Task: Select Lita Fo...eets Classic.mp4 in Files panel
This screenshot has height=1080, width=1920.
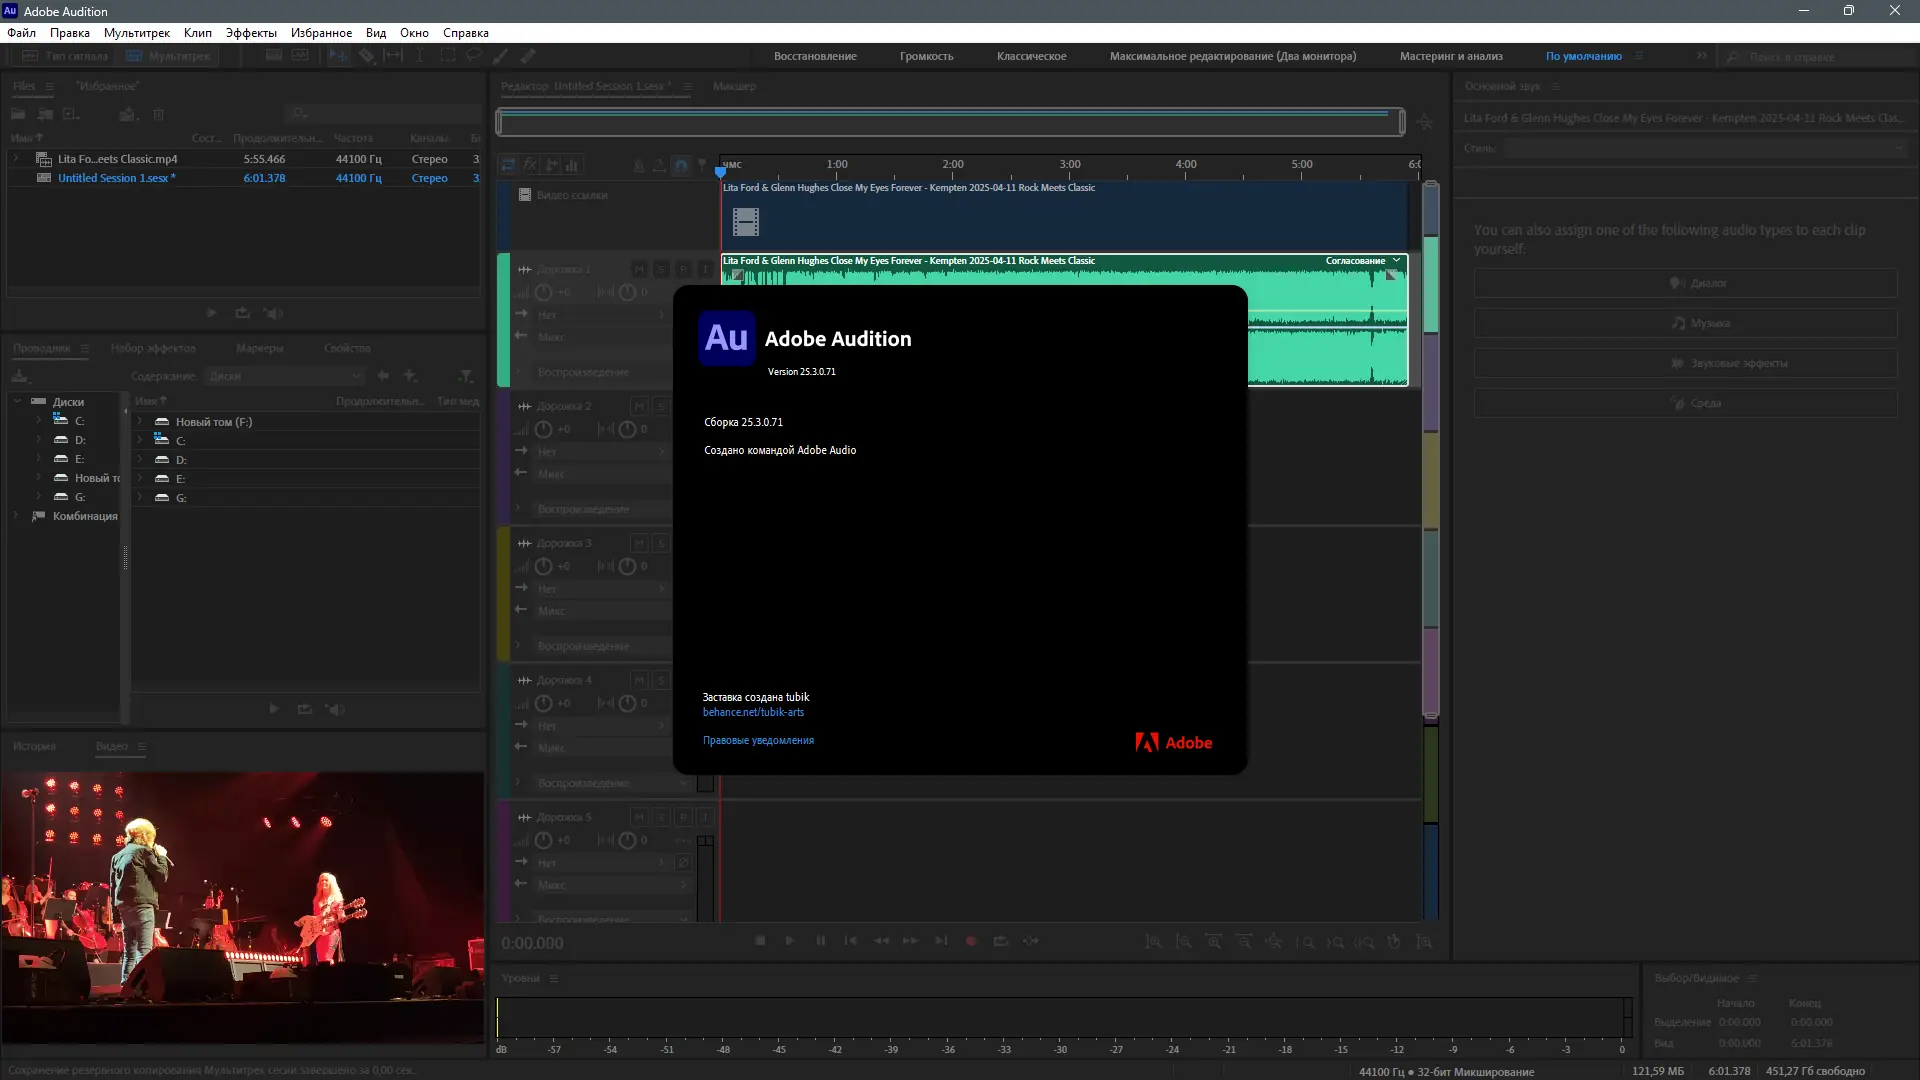Action: (x=117, y=159)
